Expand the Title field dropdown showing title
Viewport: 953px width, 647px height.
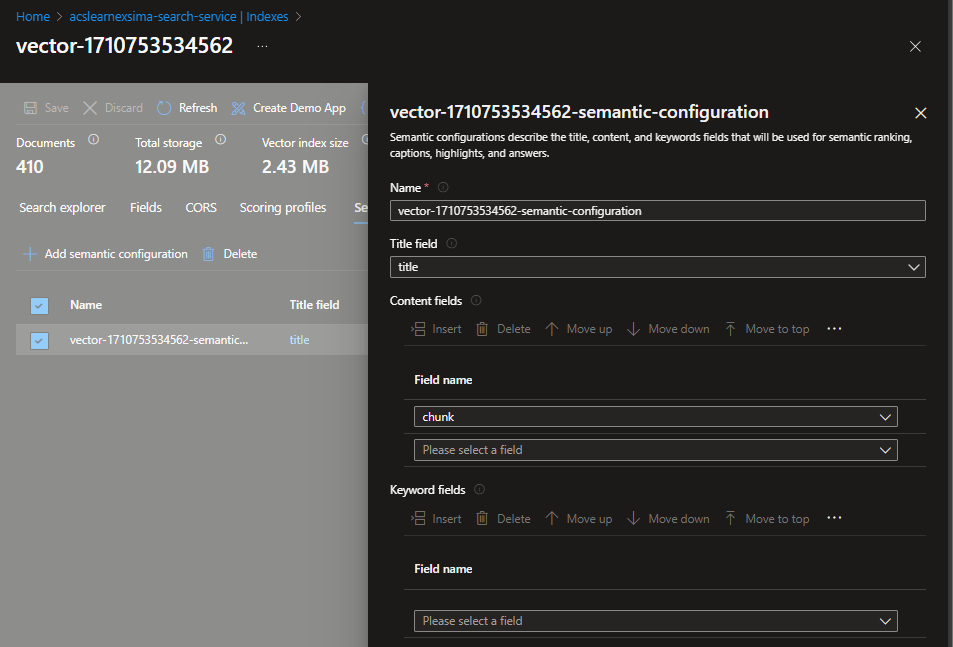pos(658,267)
